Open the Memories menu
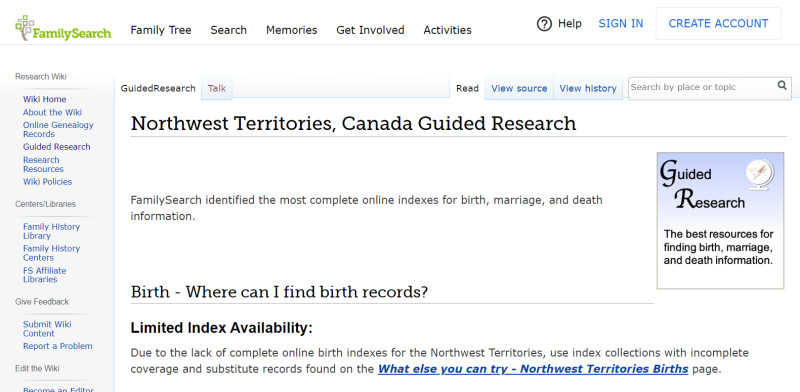 click(x=291, y=30)
